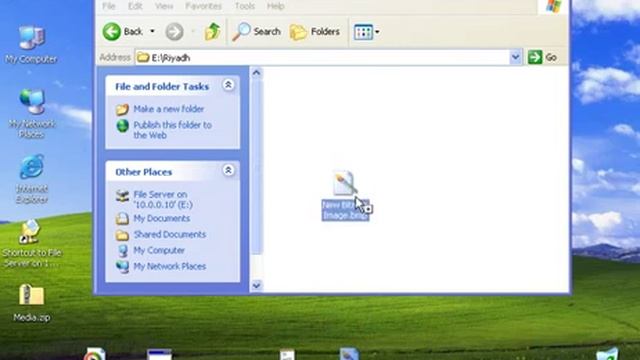
Task: Open the File menu
Action: [x=109, y=6]
